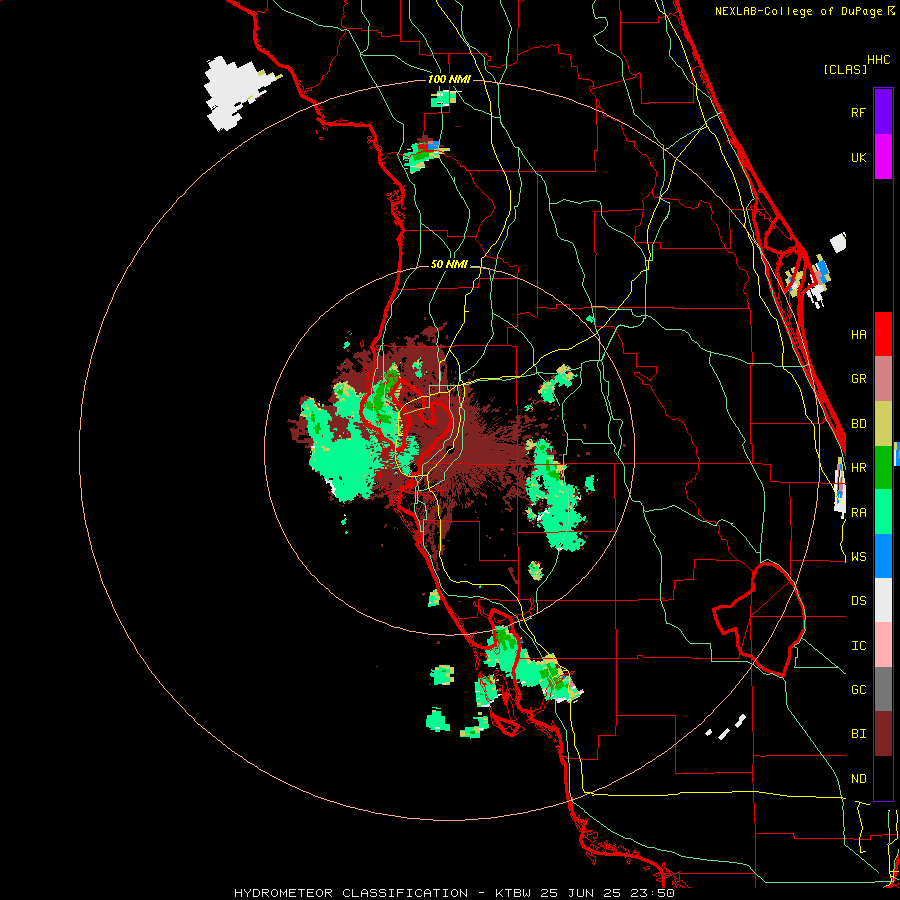Click the UK magenta legend swatch

tap(883, 157)
